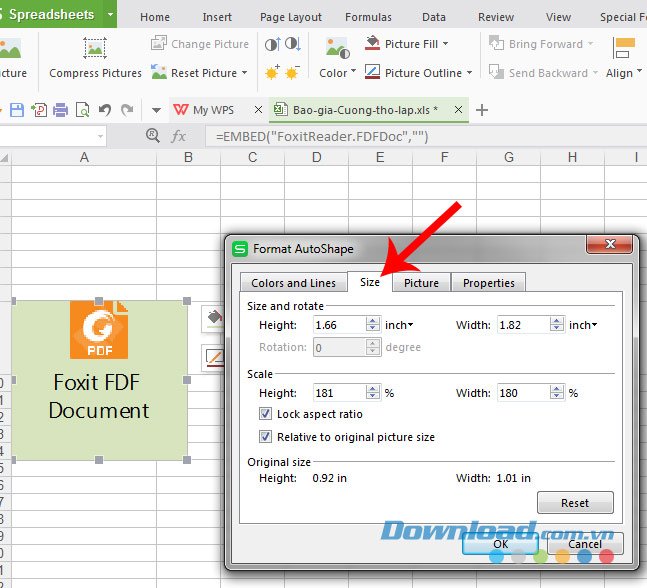The image size is (647, 588).
Task: Click the Change Picture icon
Action: point(159,43)
